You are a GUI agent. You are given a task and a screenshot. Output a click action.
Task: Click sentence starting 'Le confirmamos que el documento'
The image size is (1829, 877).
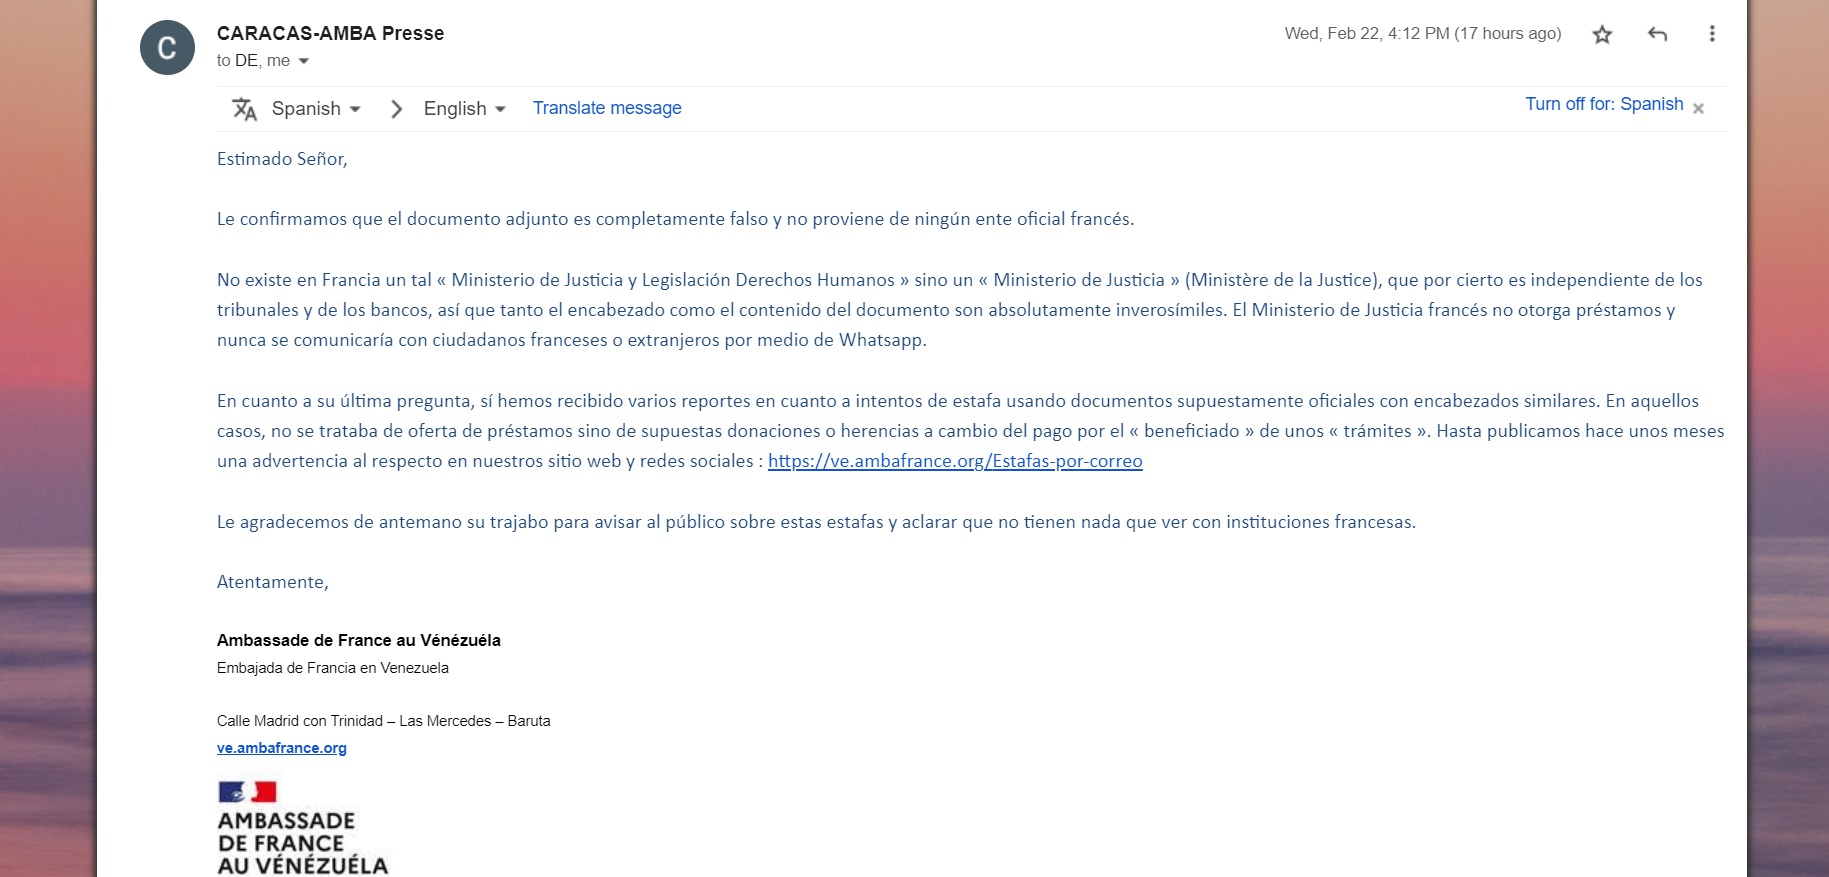pyautogui.click(x=676, y=219)
